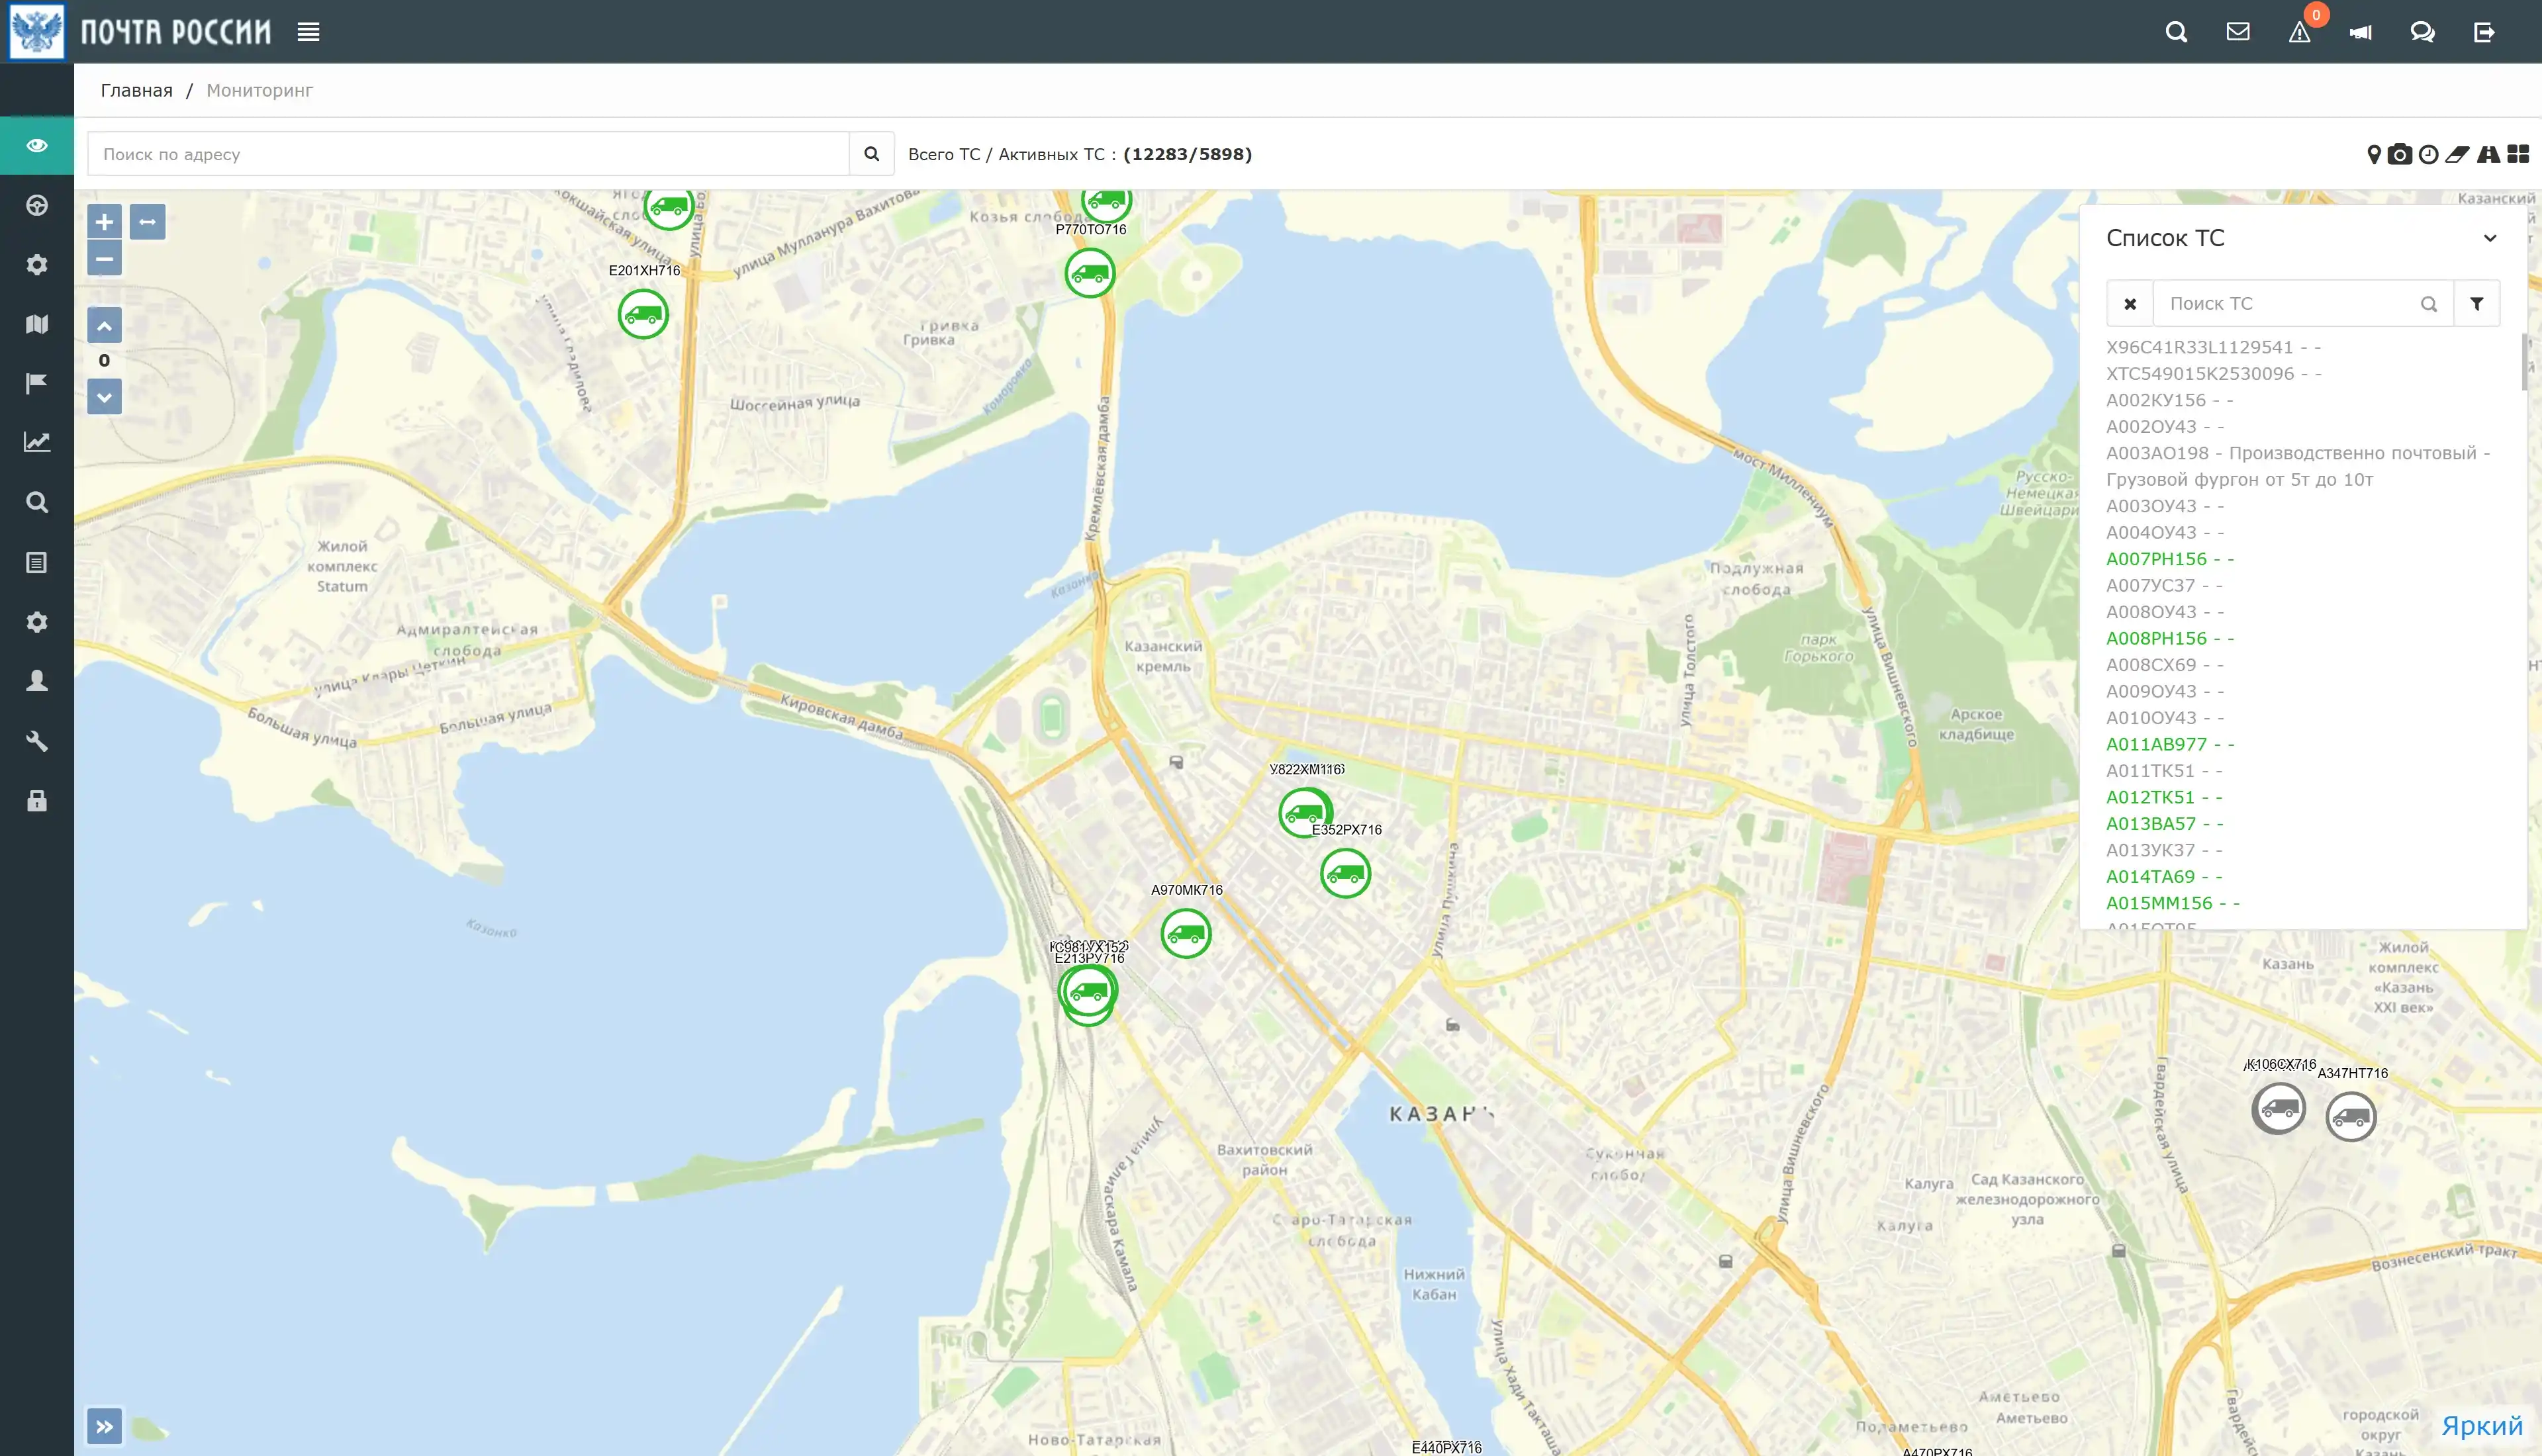Image resolution: width=2542 pixels, height=1456 pixels.
Task: Clear vehicle search with the X button
Action: [x=2130, y=303]
